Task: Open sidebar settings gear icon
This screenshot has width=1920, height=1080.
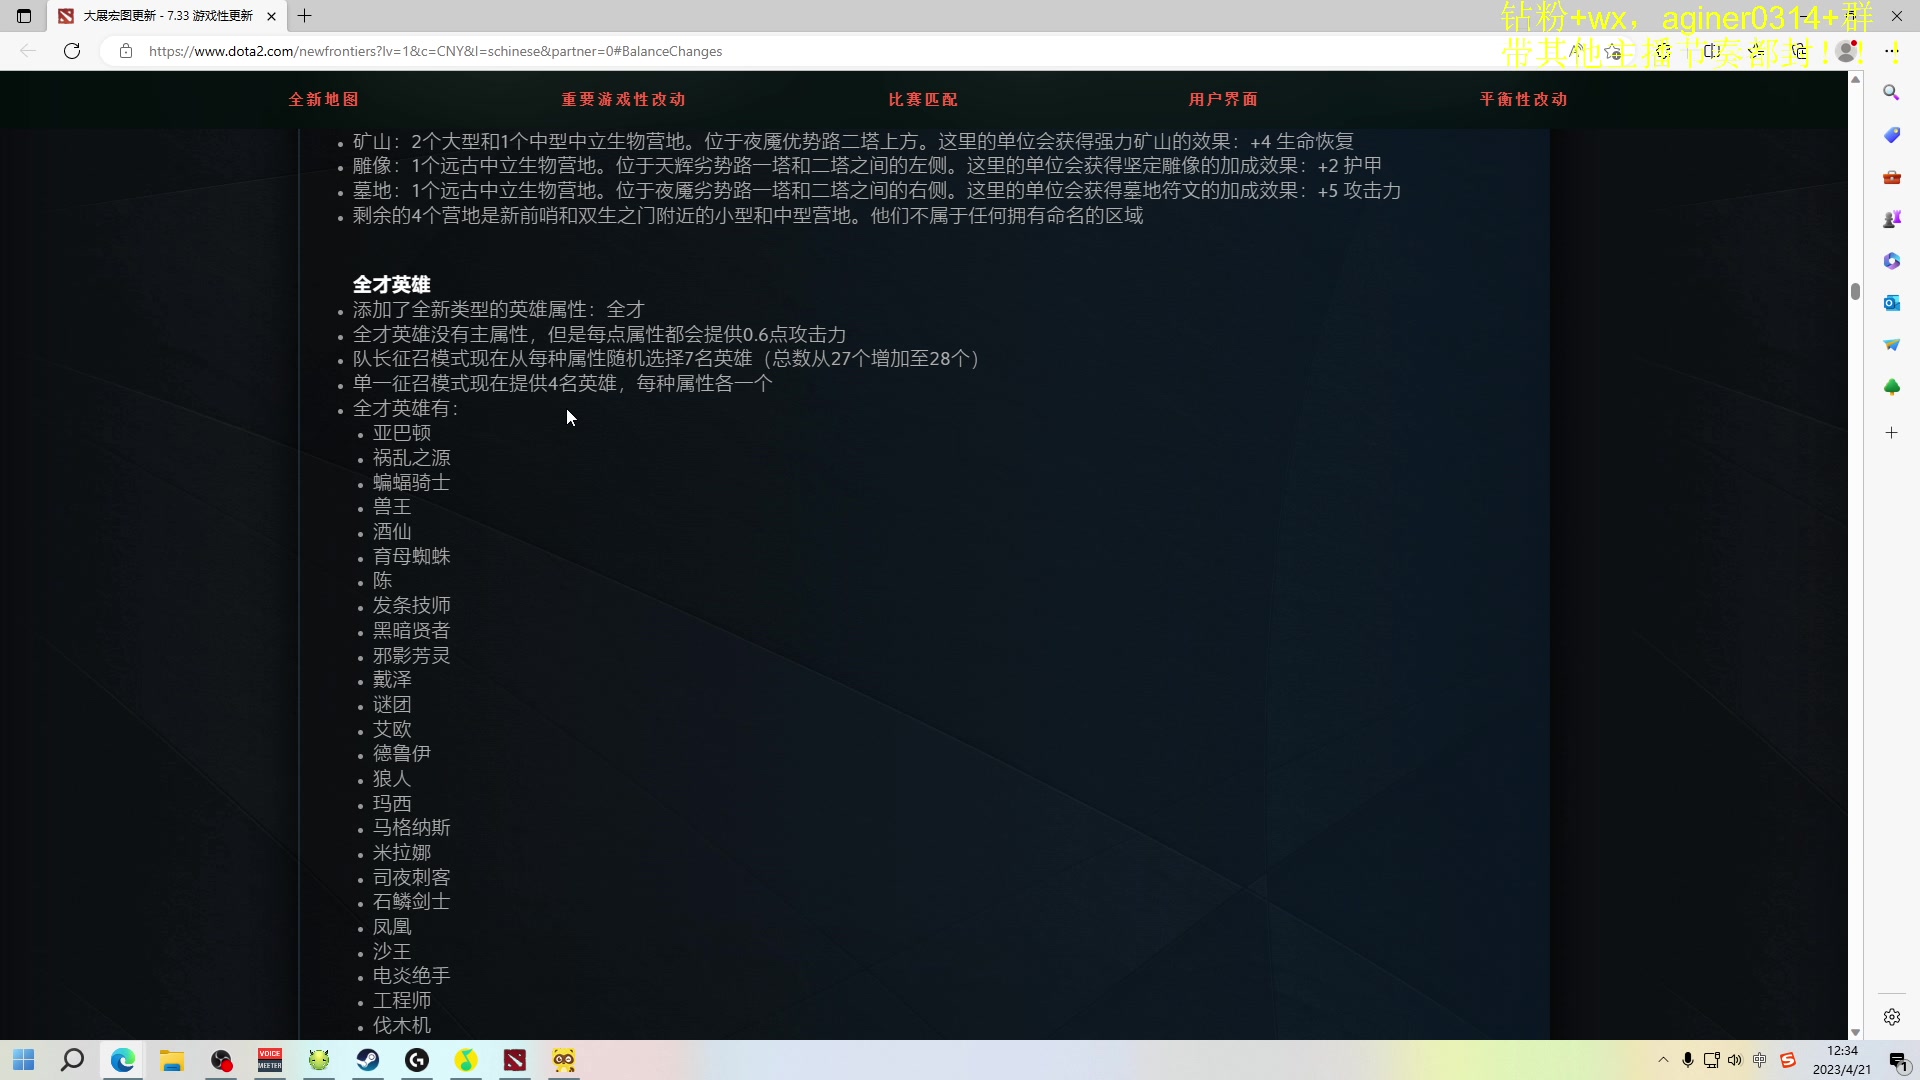Action: (x=1891, y=1017)
